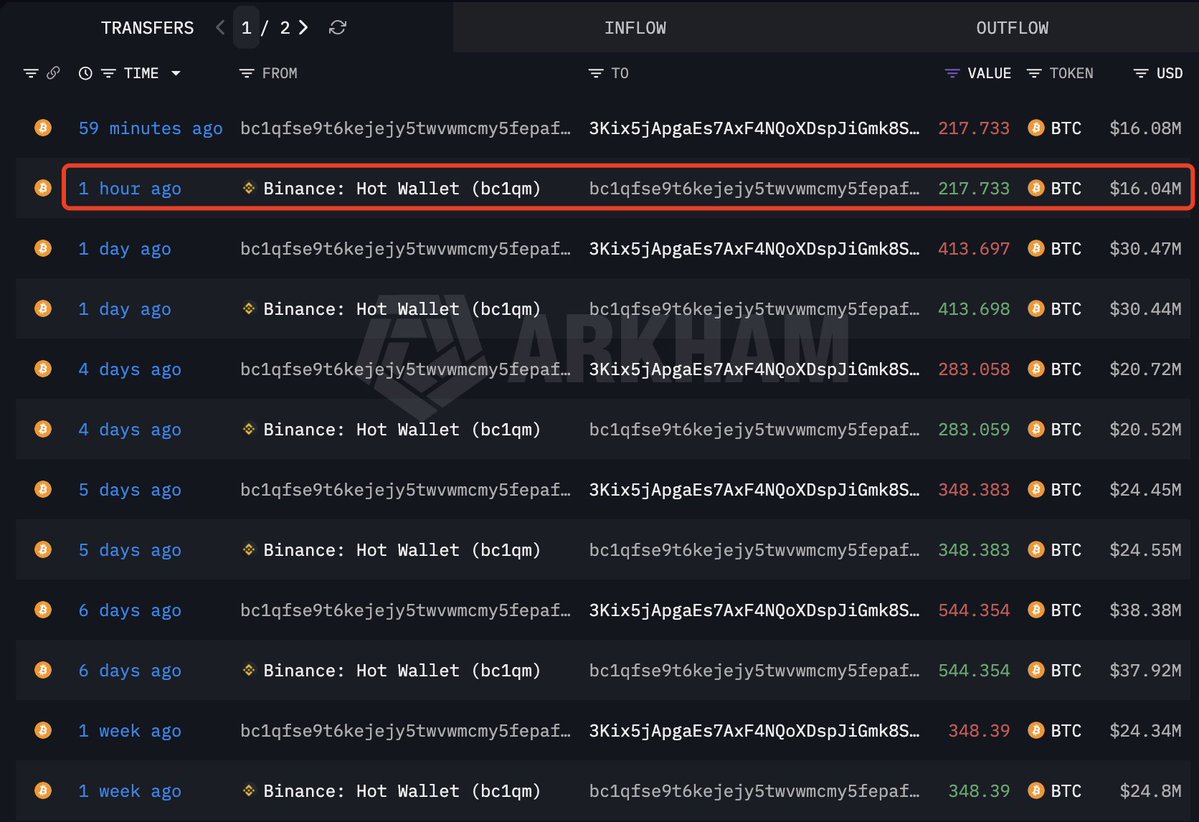The height and width of the screenshot is (822, 1199).
Task: Open the 3Kix5j address in the $16.08M row
Action: click(754, 128)
